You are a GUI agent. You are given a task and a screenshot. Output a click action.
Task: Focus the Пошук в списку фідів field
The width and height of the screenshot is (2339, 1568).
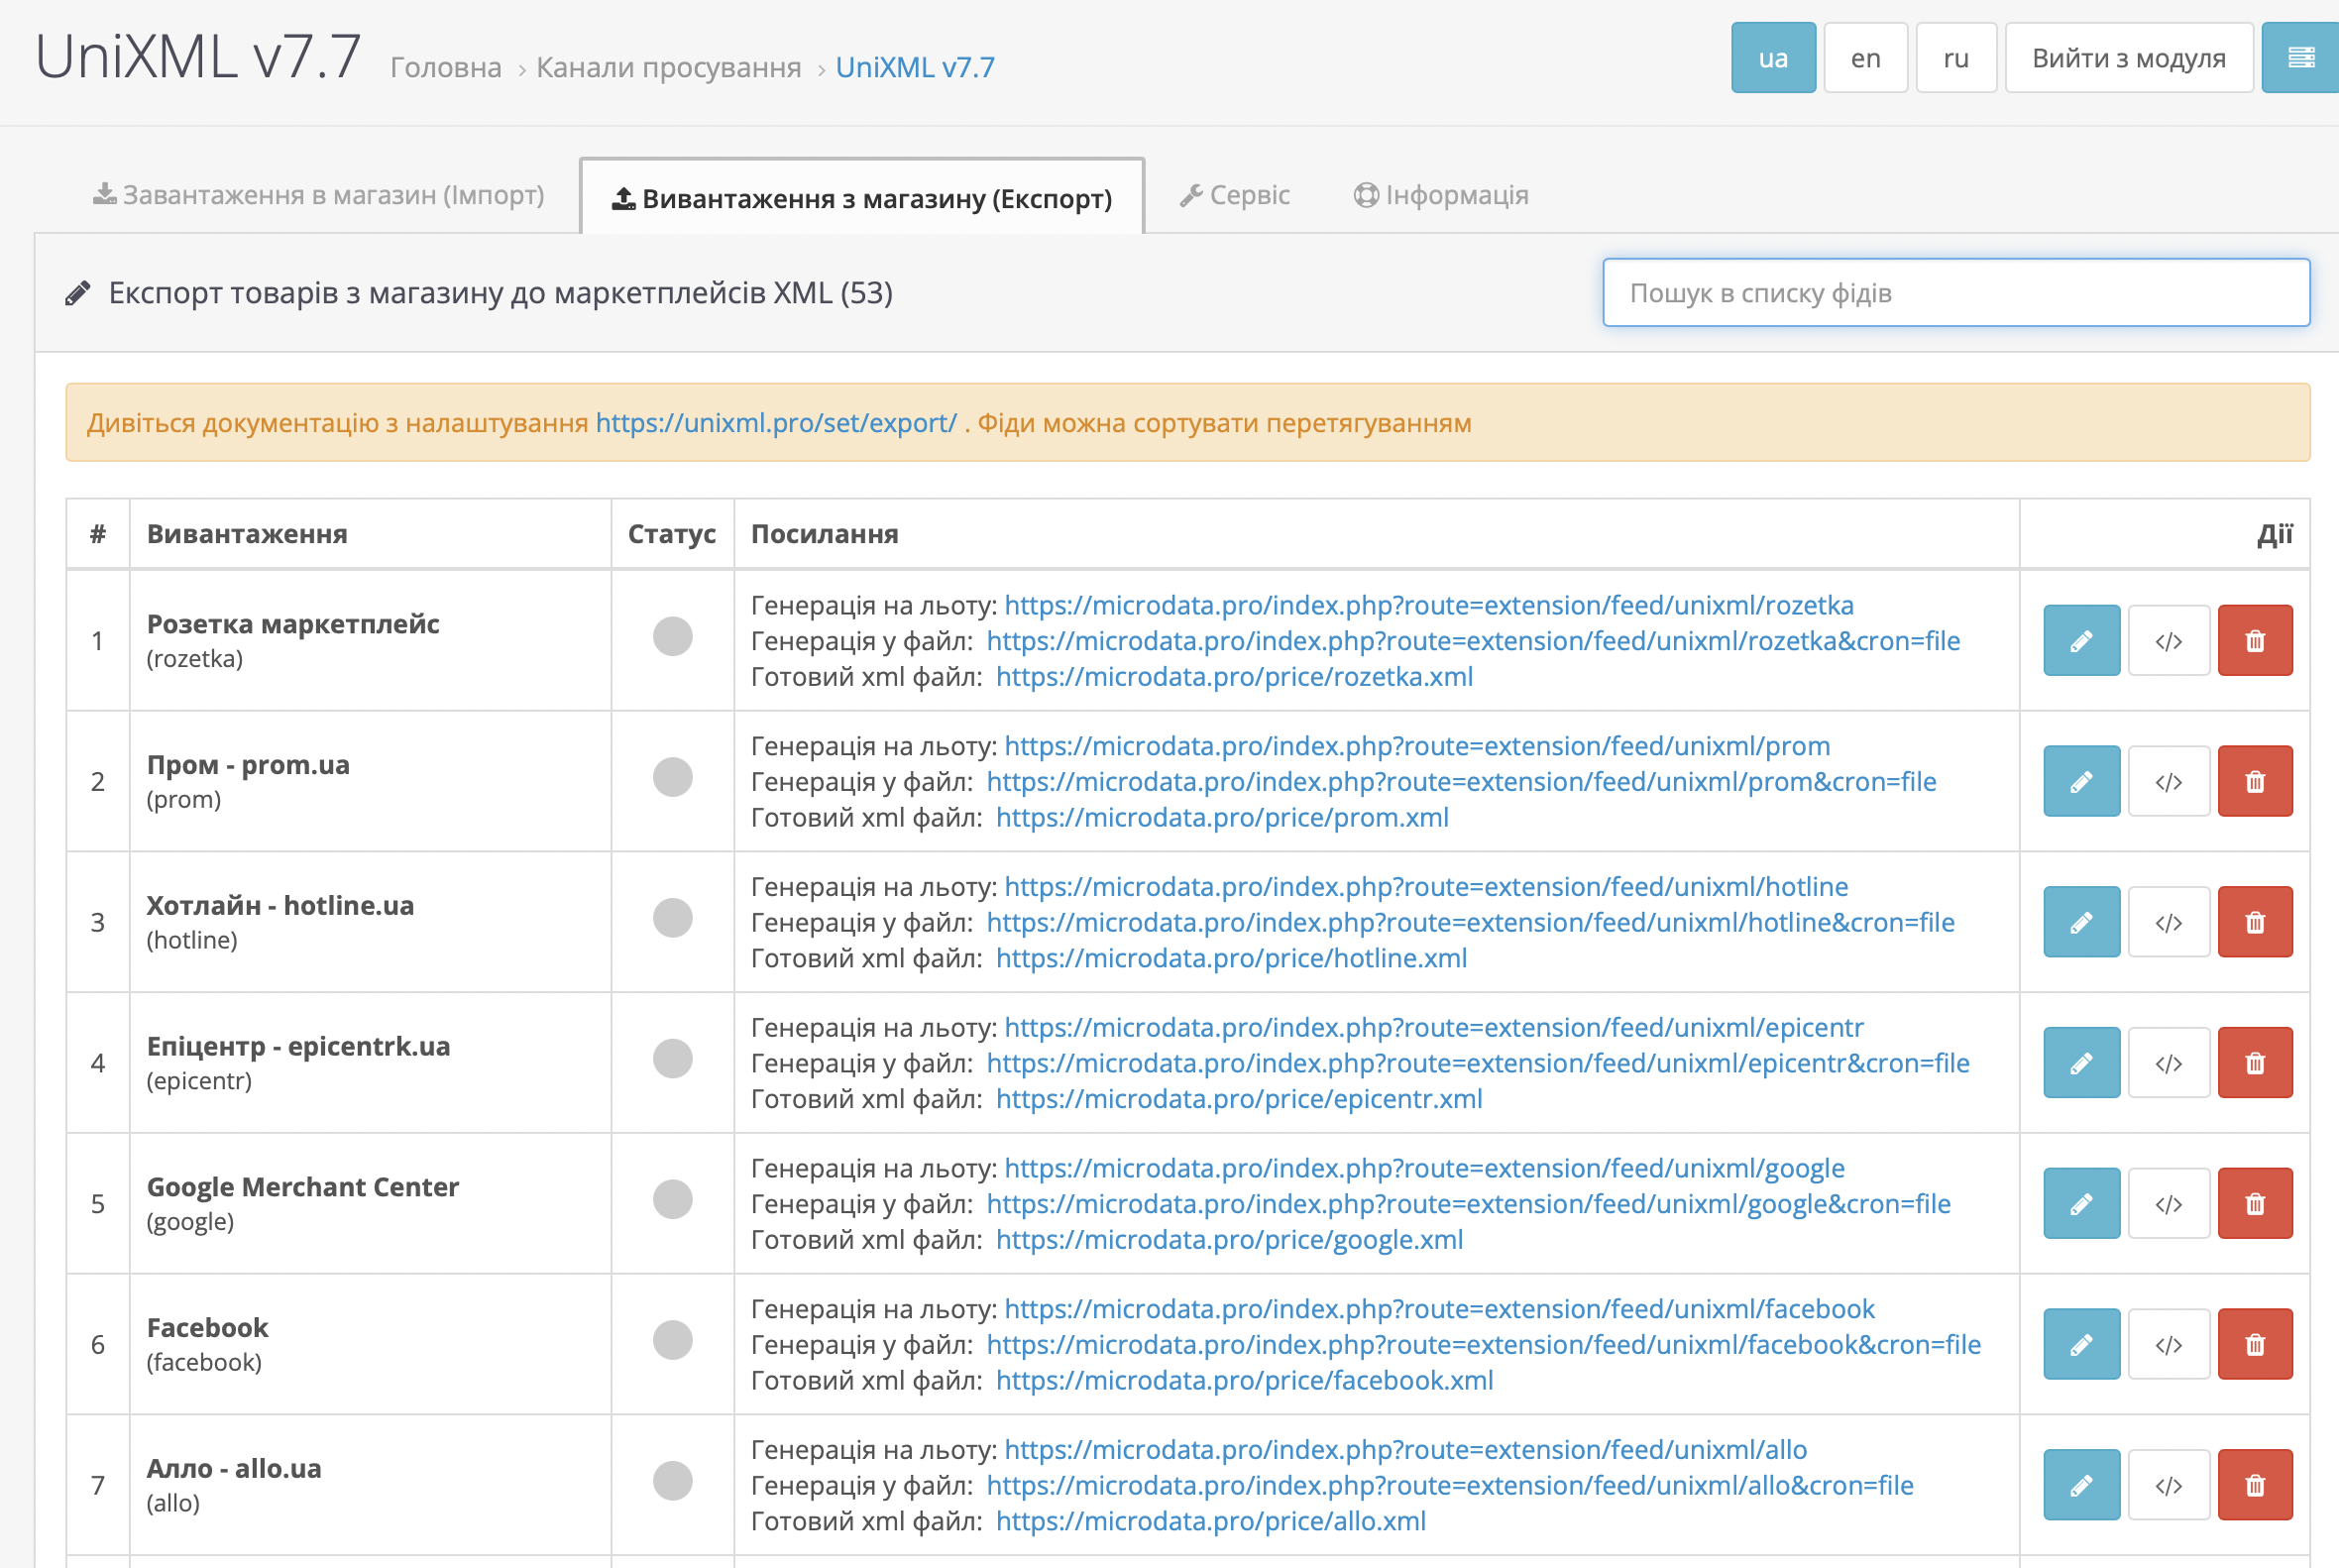click(1956, 293)
